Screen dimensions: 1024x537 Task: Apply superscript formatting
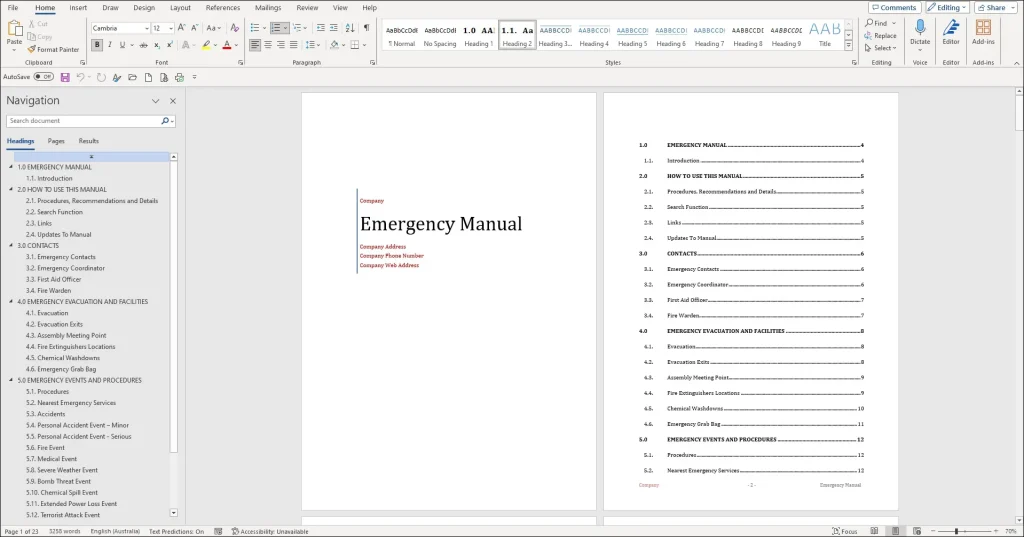[170, 45]
